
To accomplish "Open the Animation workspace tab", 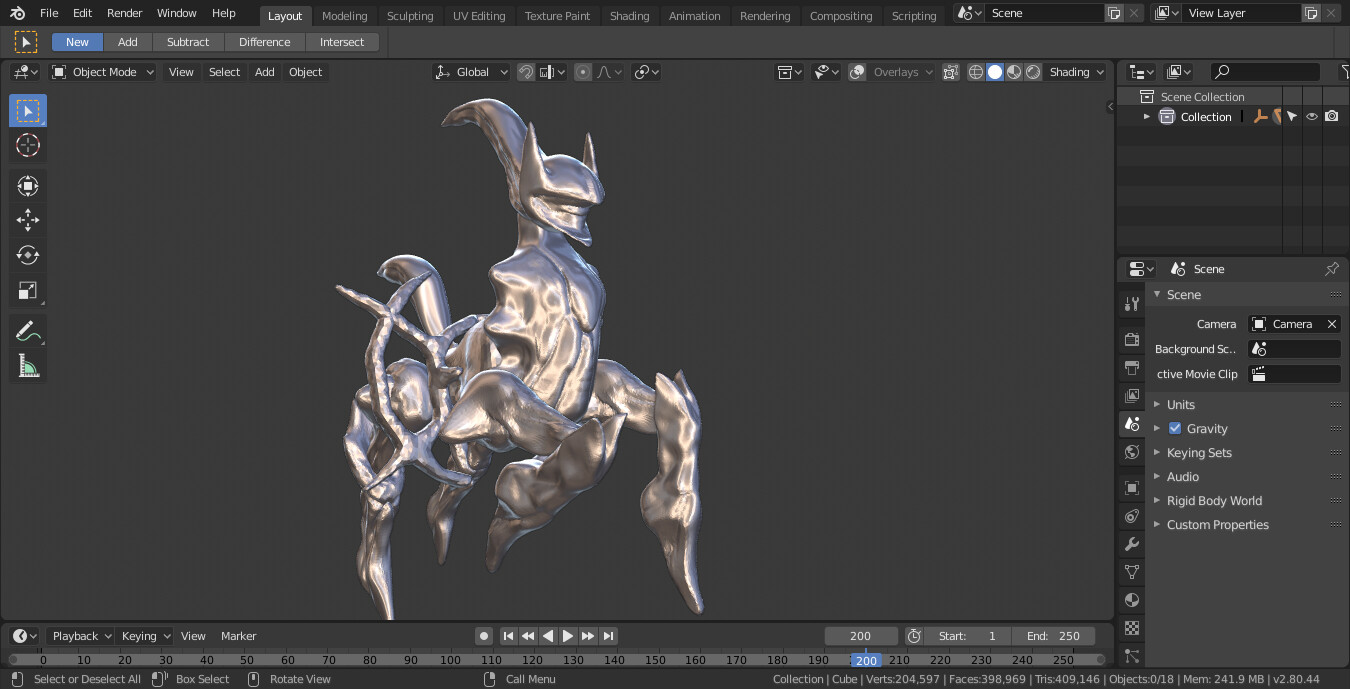I will pos(694,16).
